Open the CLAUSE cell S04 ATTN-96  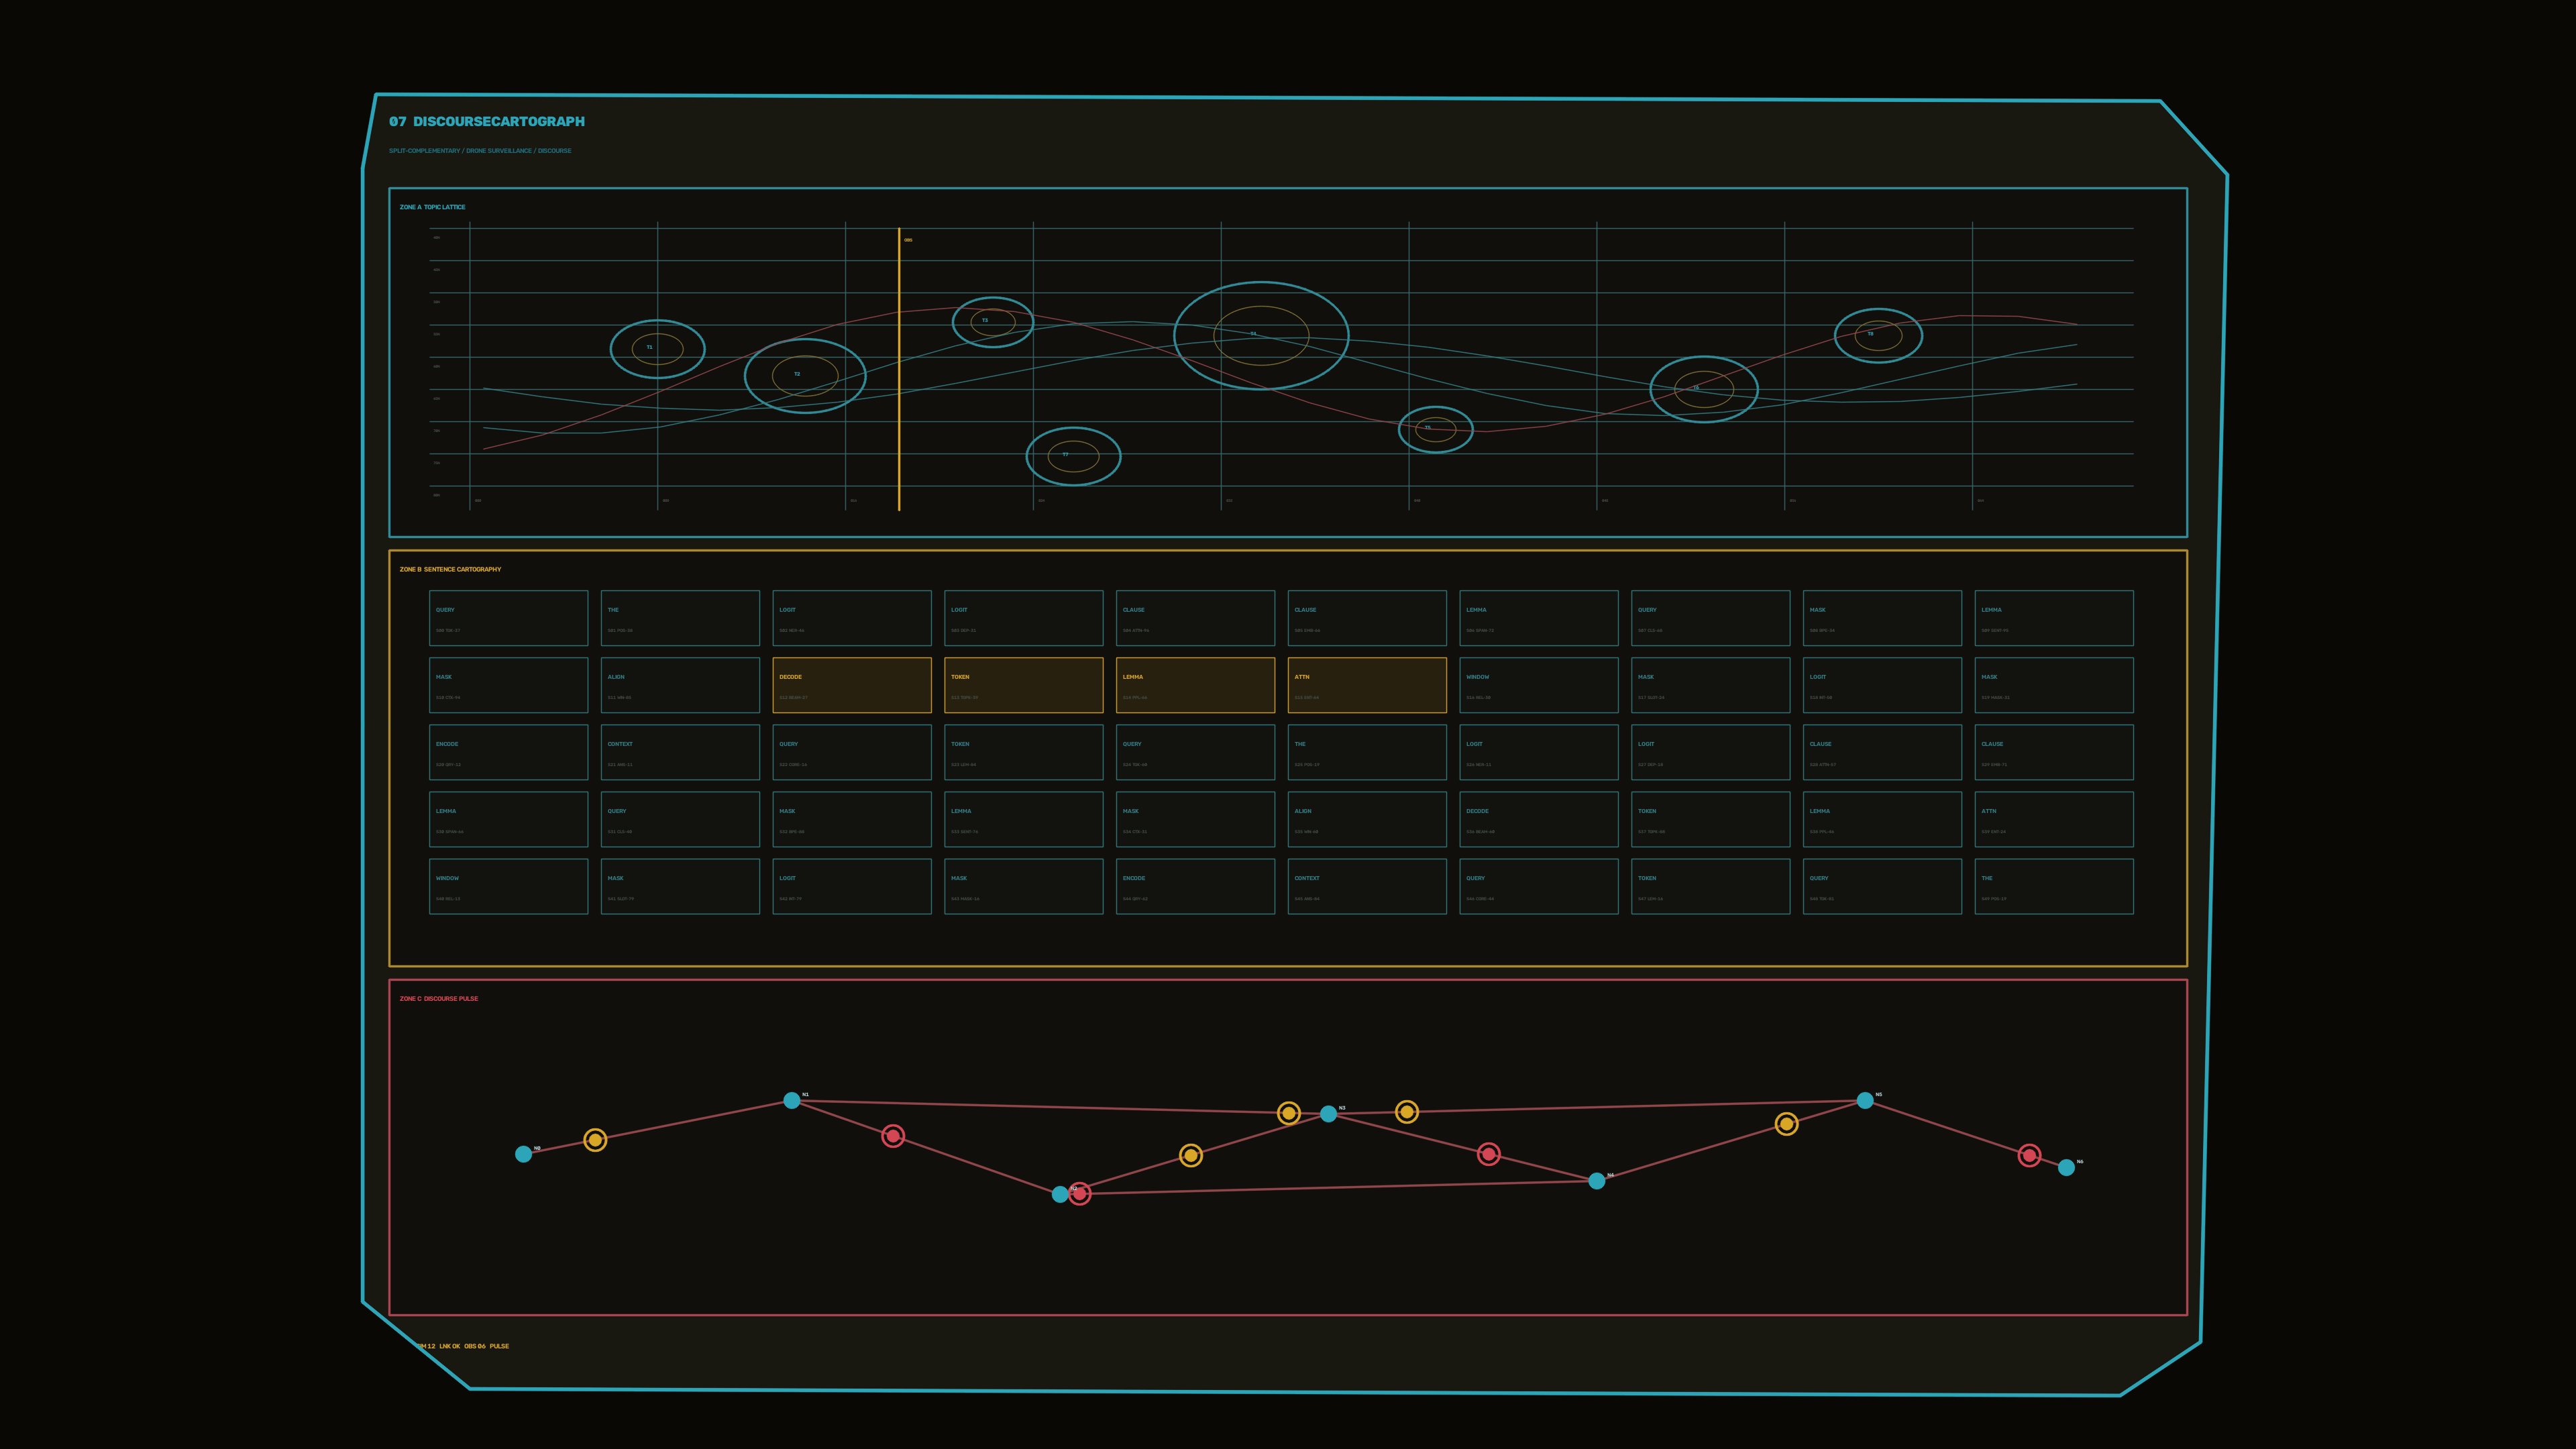[x=1195, y=618]
